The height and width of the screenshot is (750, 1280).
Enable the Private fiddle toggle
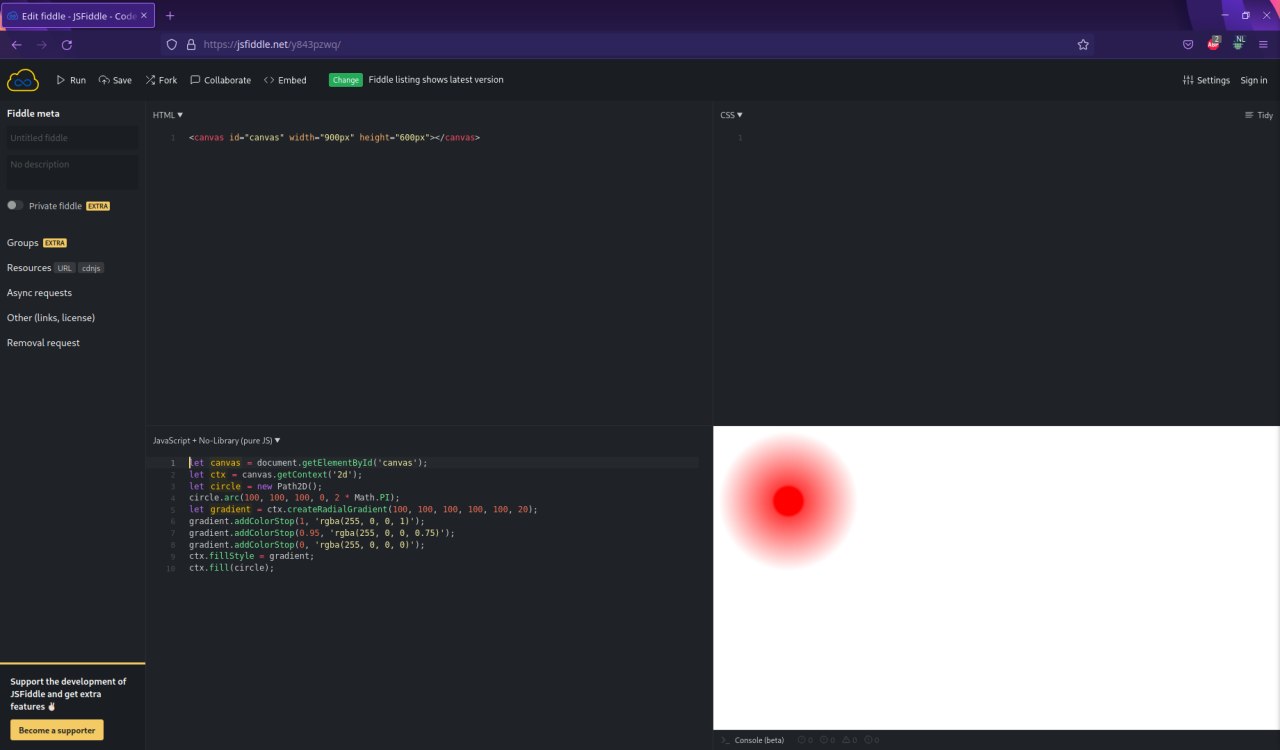tap(15, 204)
